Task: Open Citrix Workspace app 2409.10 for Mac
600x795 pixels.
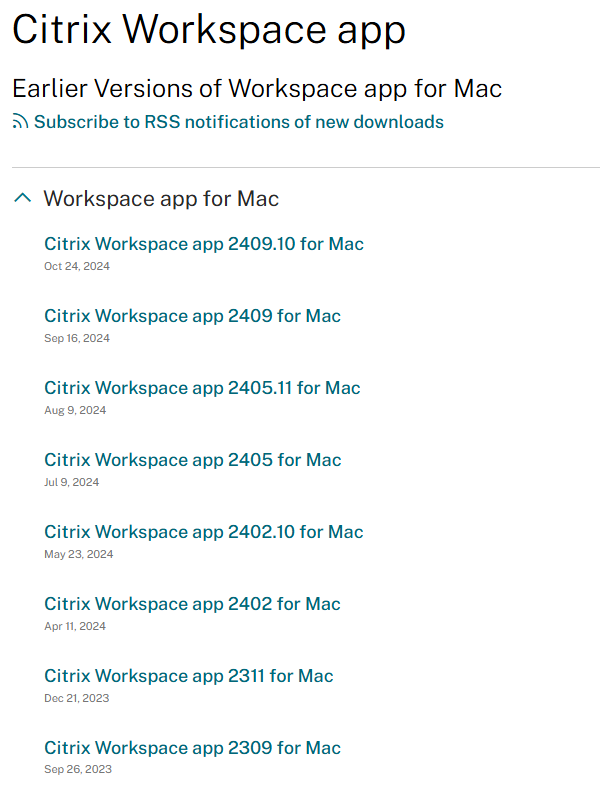Action: pos(204,244)
